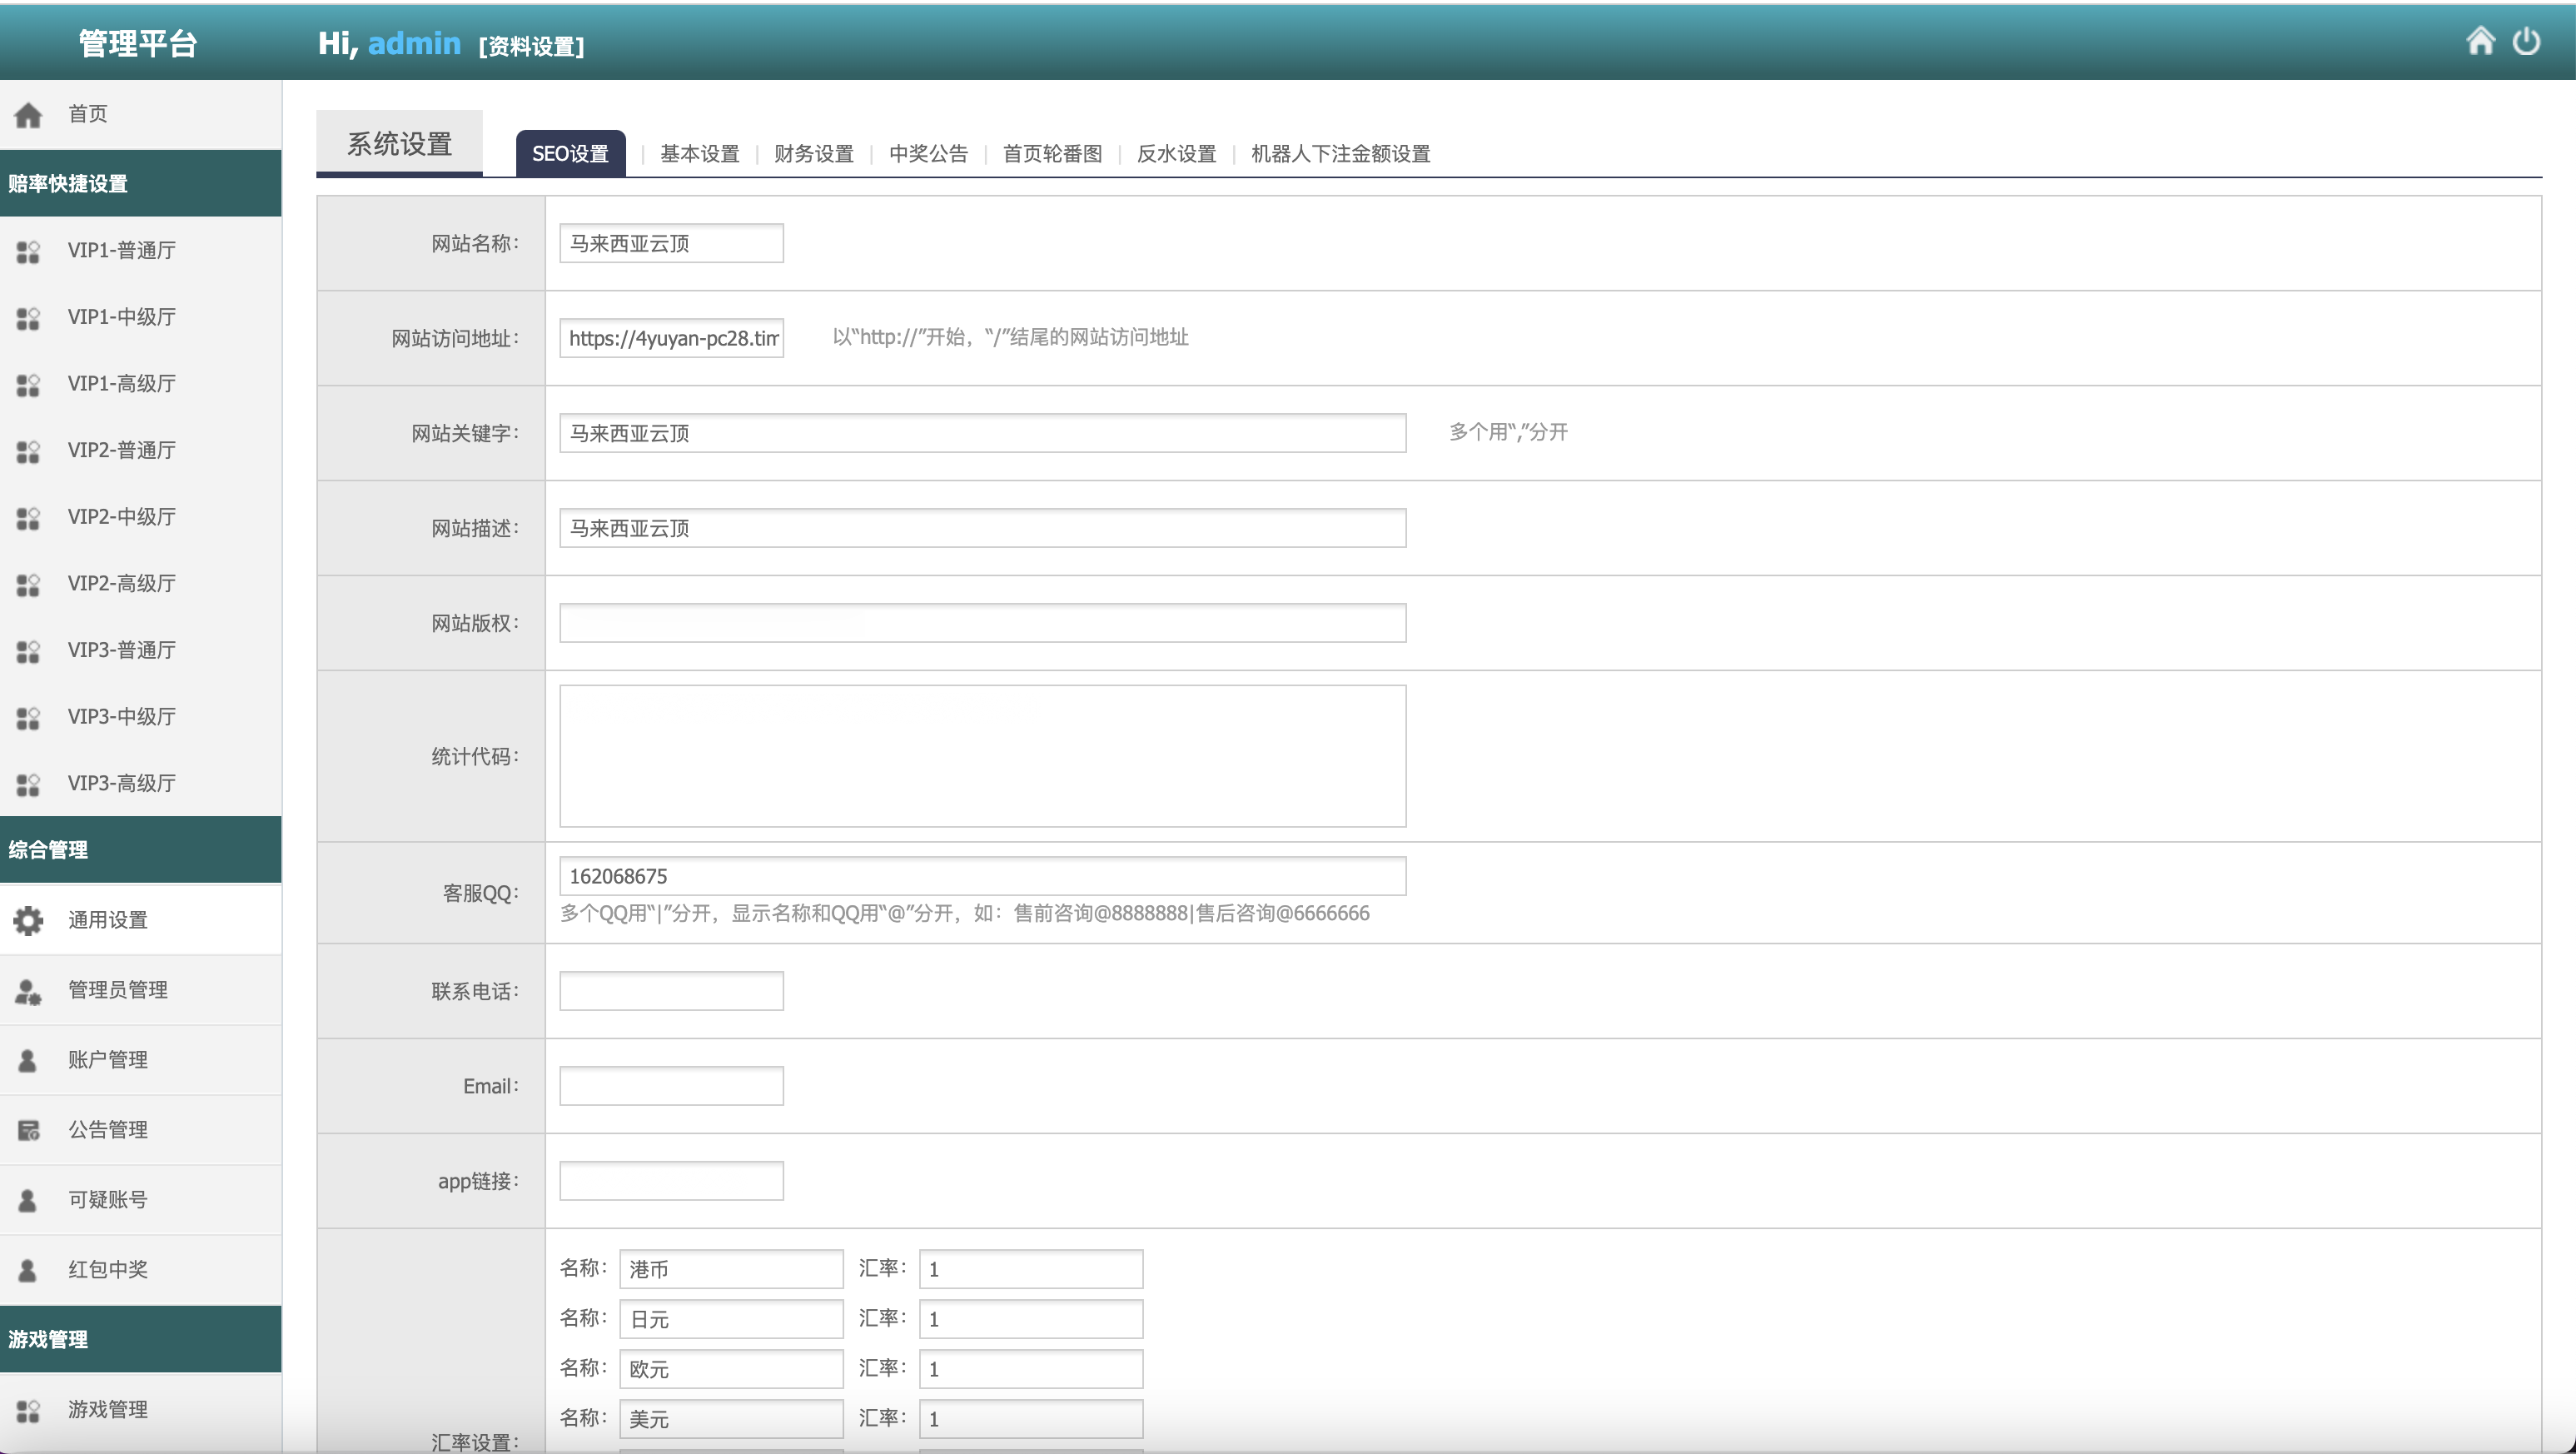The height and width of the screenshot is (1454, 2576).
Task: Open the 反水设置 tab
Action: tap(1176, 154)
